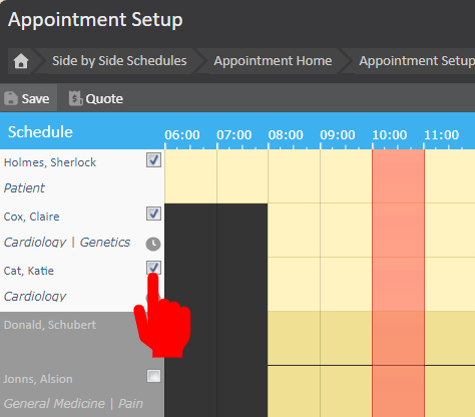Select Holmes, Sherlock 10:00 red slot

pyautogui.click(x=398, y=176)
